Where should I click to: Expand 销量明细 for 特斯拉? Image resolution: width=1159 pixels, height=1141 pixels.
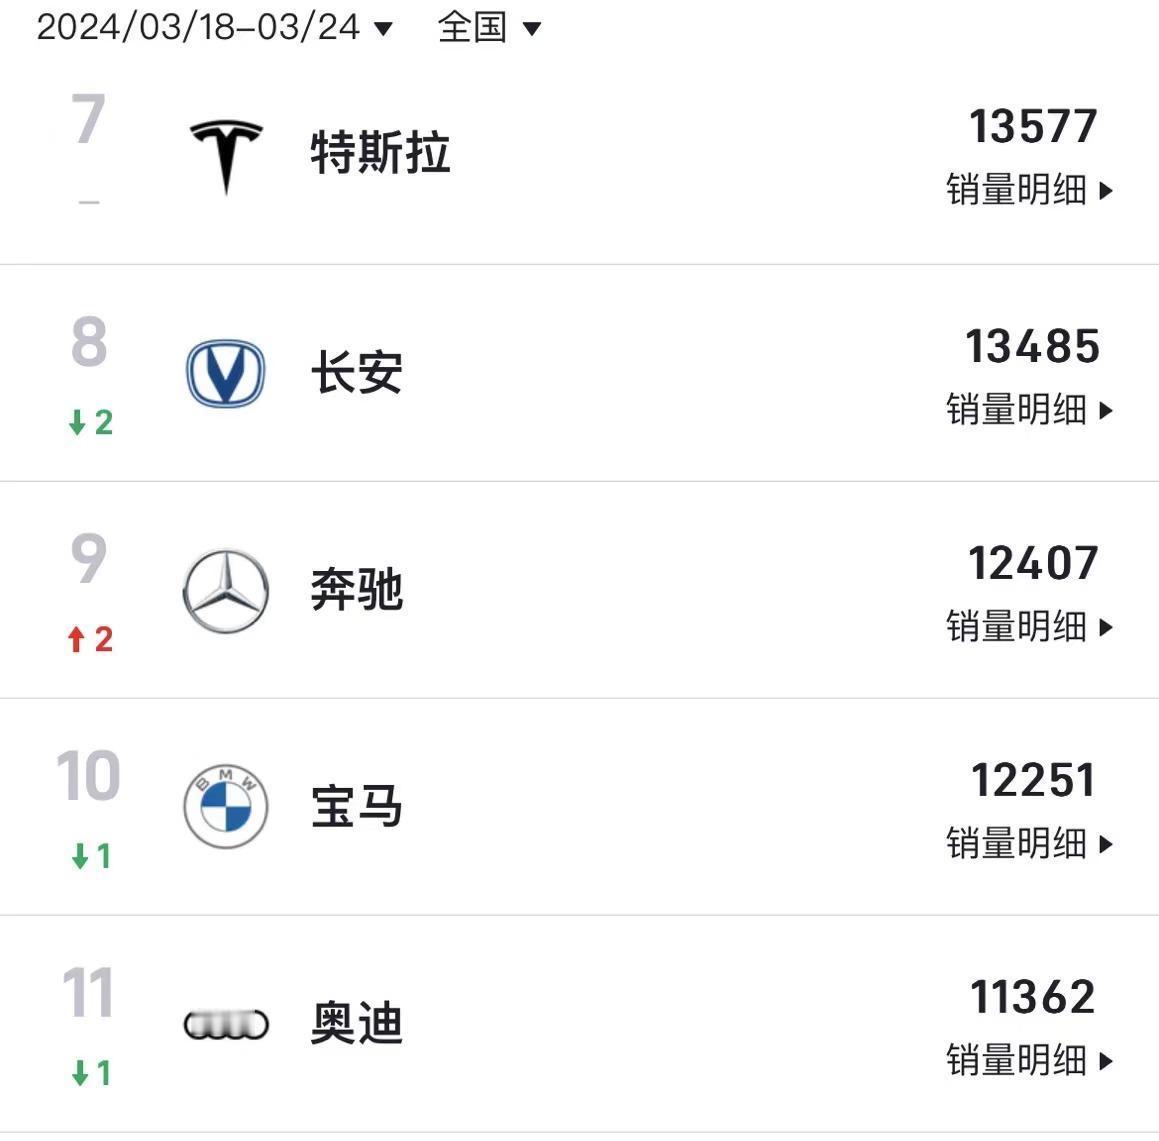pyautogui.click(x=1030, y=190)
